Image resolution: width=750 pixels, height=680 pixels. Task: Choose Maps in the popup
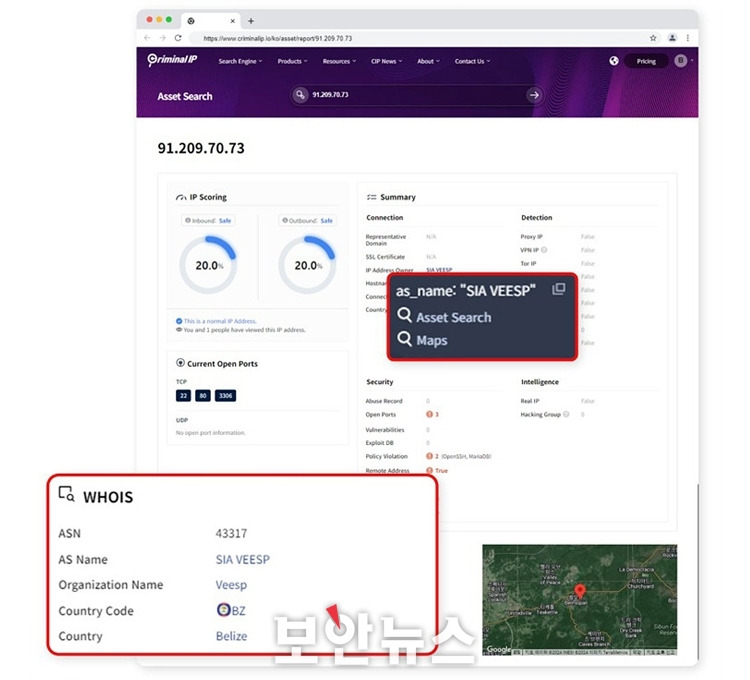pyautogui.click(x=422, y=340)
